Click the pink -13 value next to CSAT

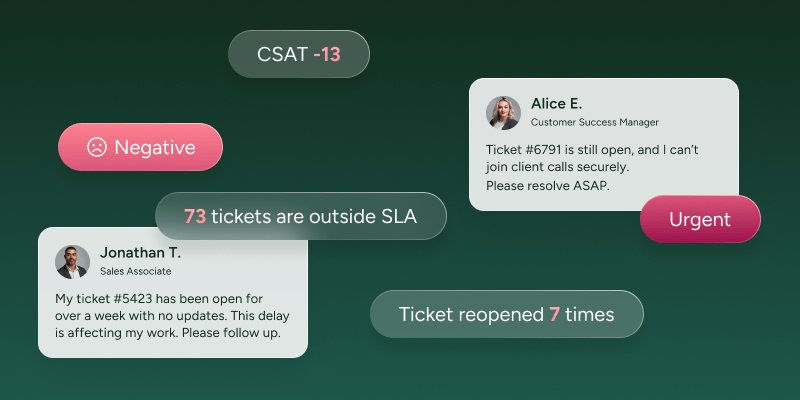[327, 54]
